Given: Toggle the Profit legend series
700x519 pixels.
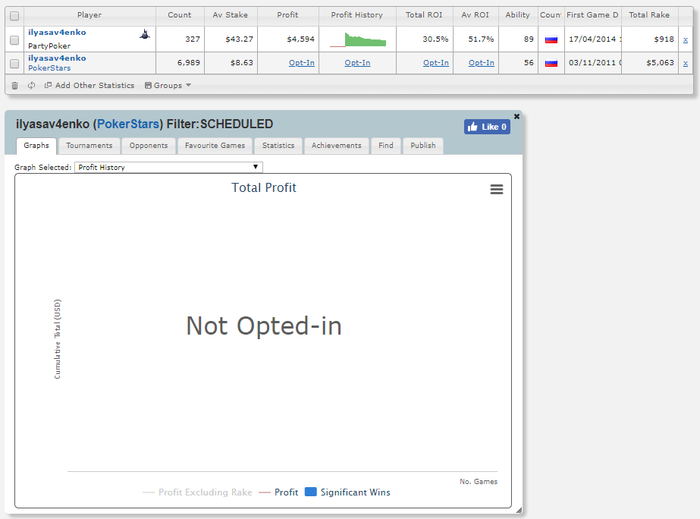Looking at the screenshot, I should pos(279,492).
